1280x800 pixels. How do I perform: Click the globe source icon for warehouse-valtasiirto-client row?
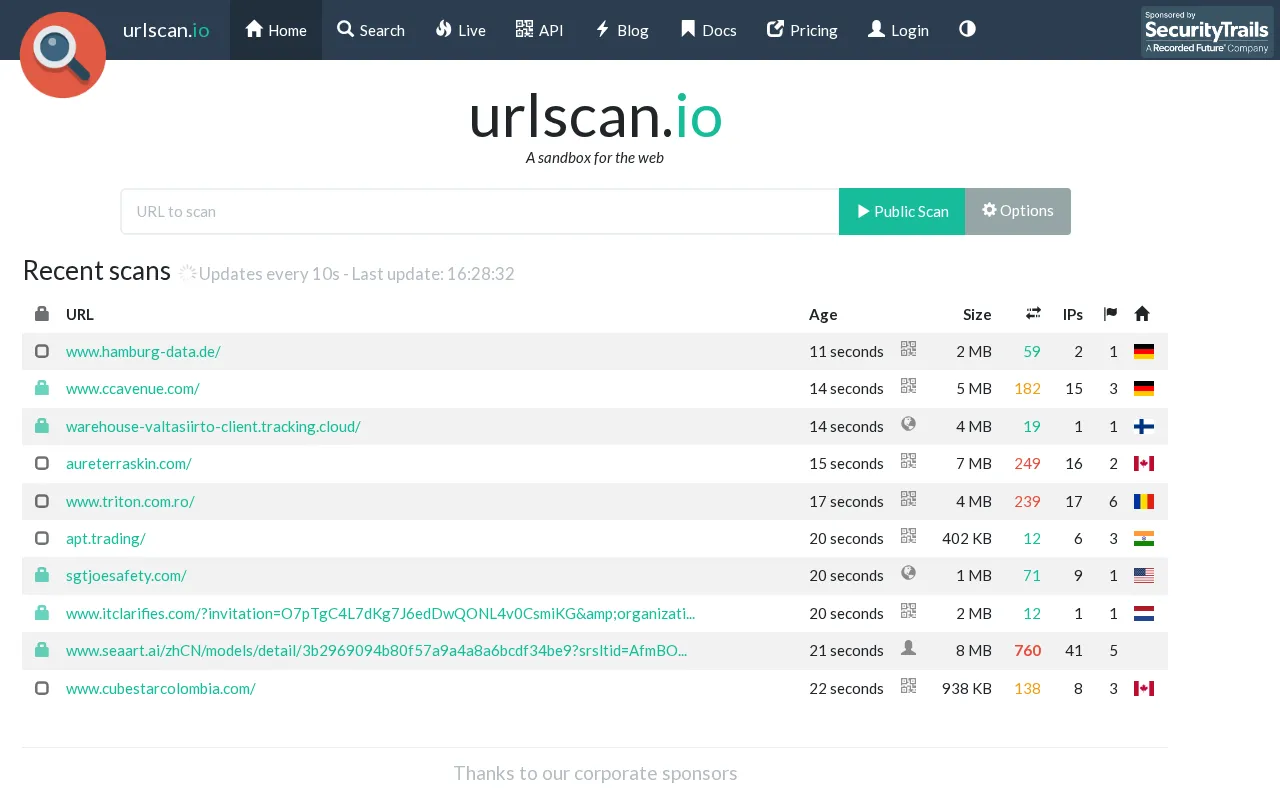click(908, 423)
